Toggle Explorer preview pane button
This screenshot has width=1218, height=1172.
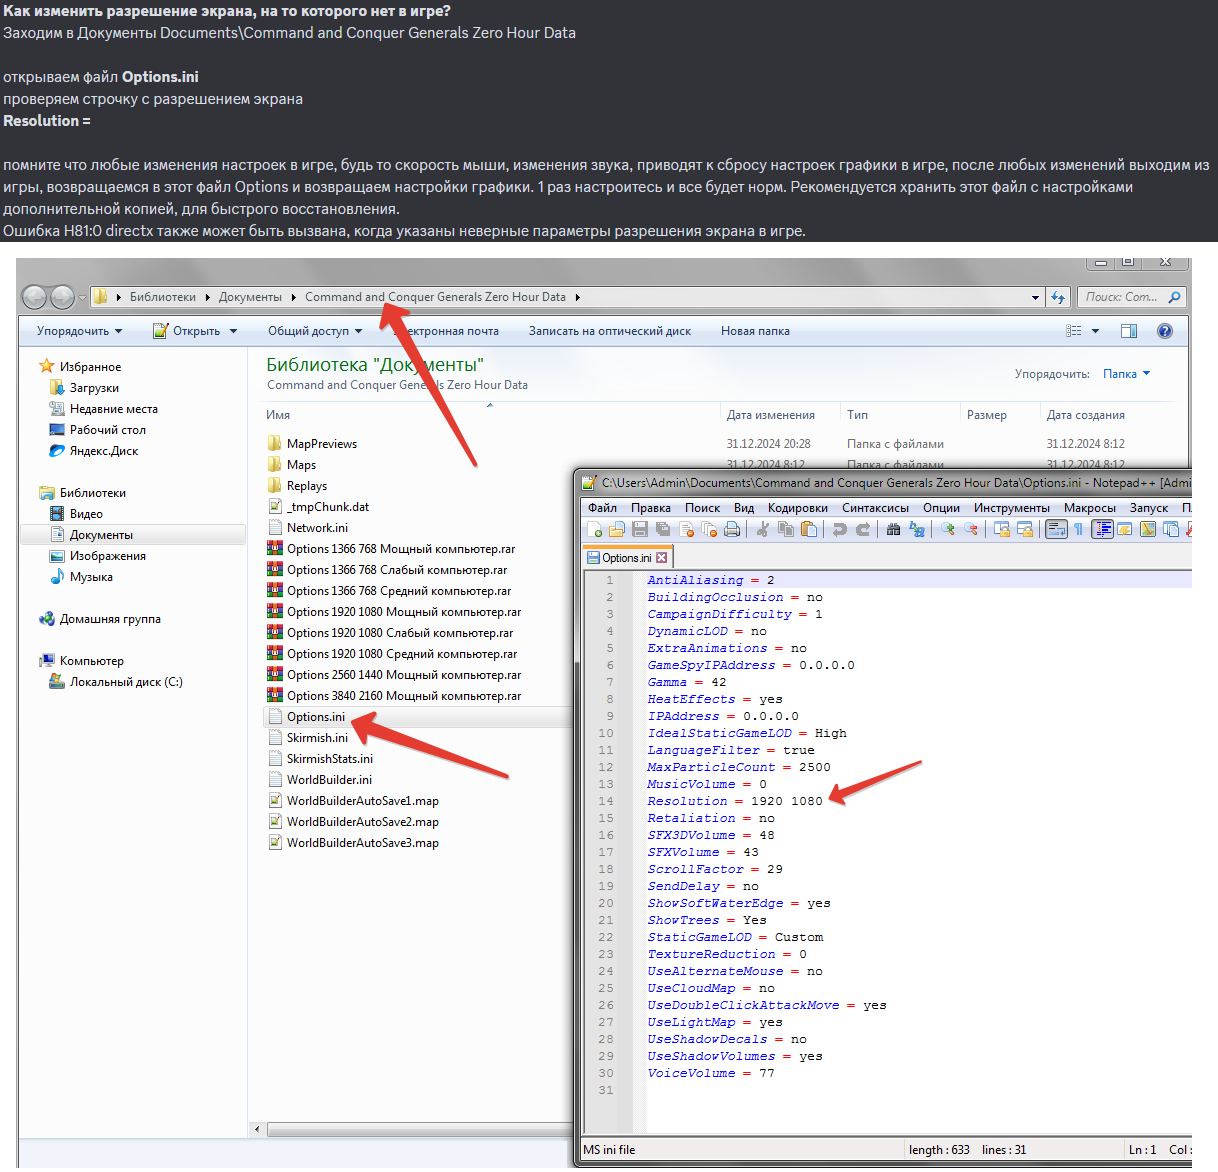[x=1129, y=331]
